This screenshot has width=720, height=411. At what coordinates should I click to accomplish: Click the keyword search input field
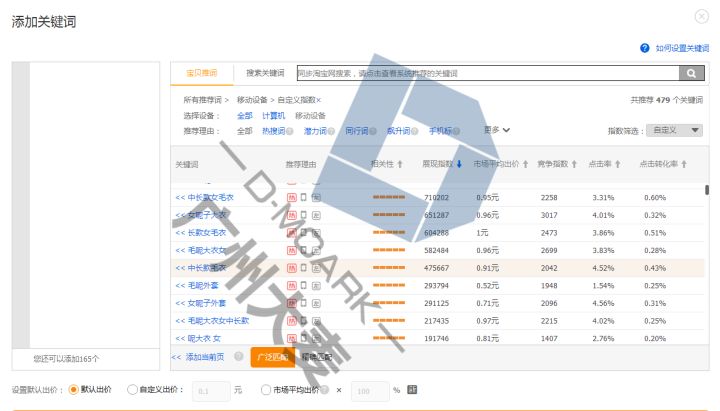coord(488,73)
